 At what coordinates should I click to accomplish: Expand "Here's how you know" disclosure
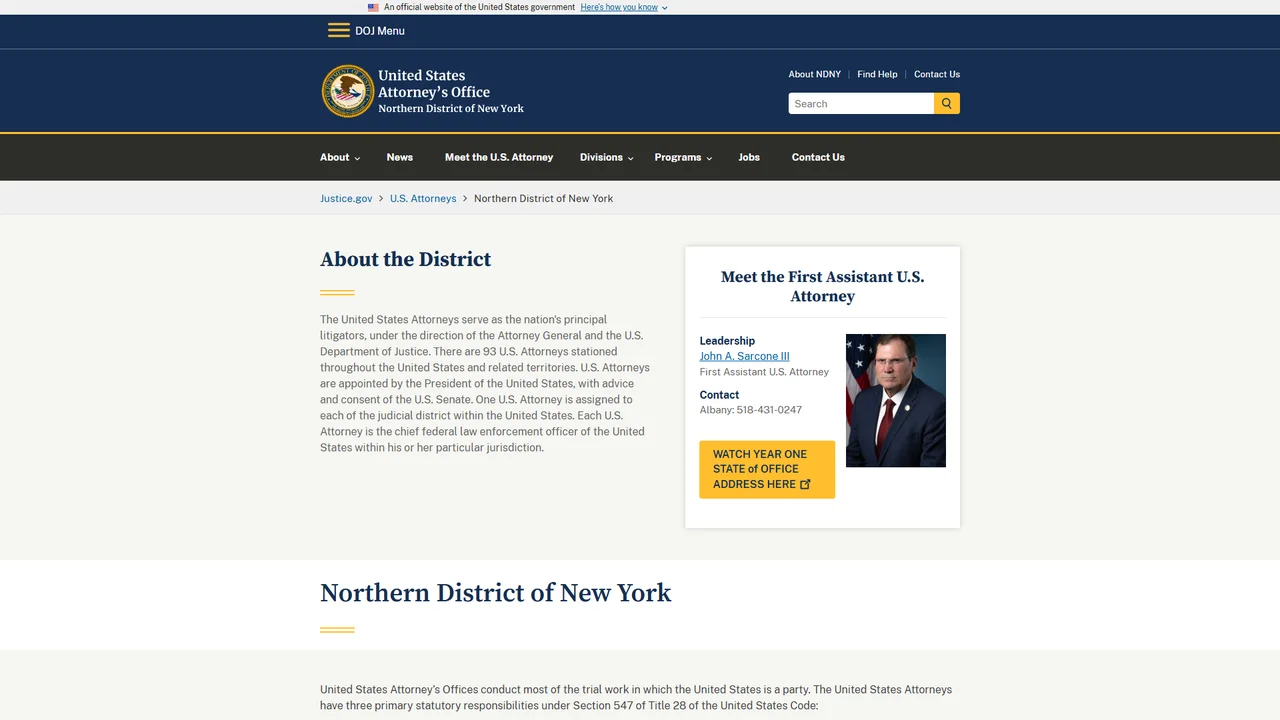624,7
